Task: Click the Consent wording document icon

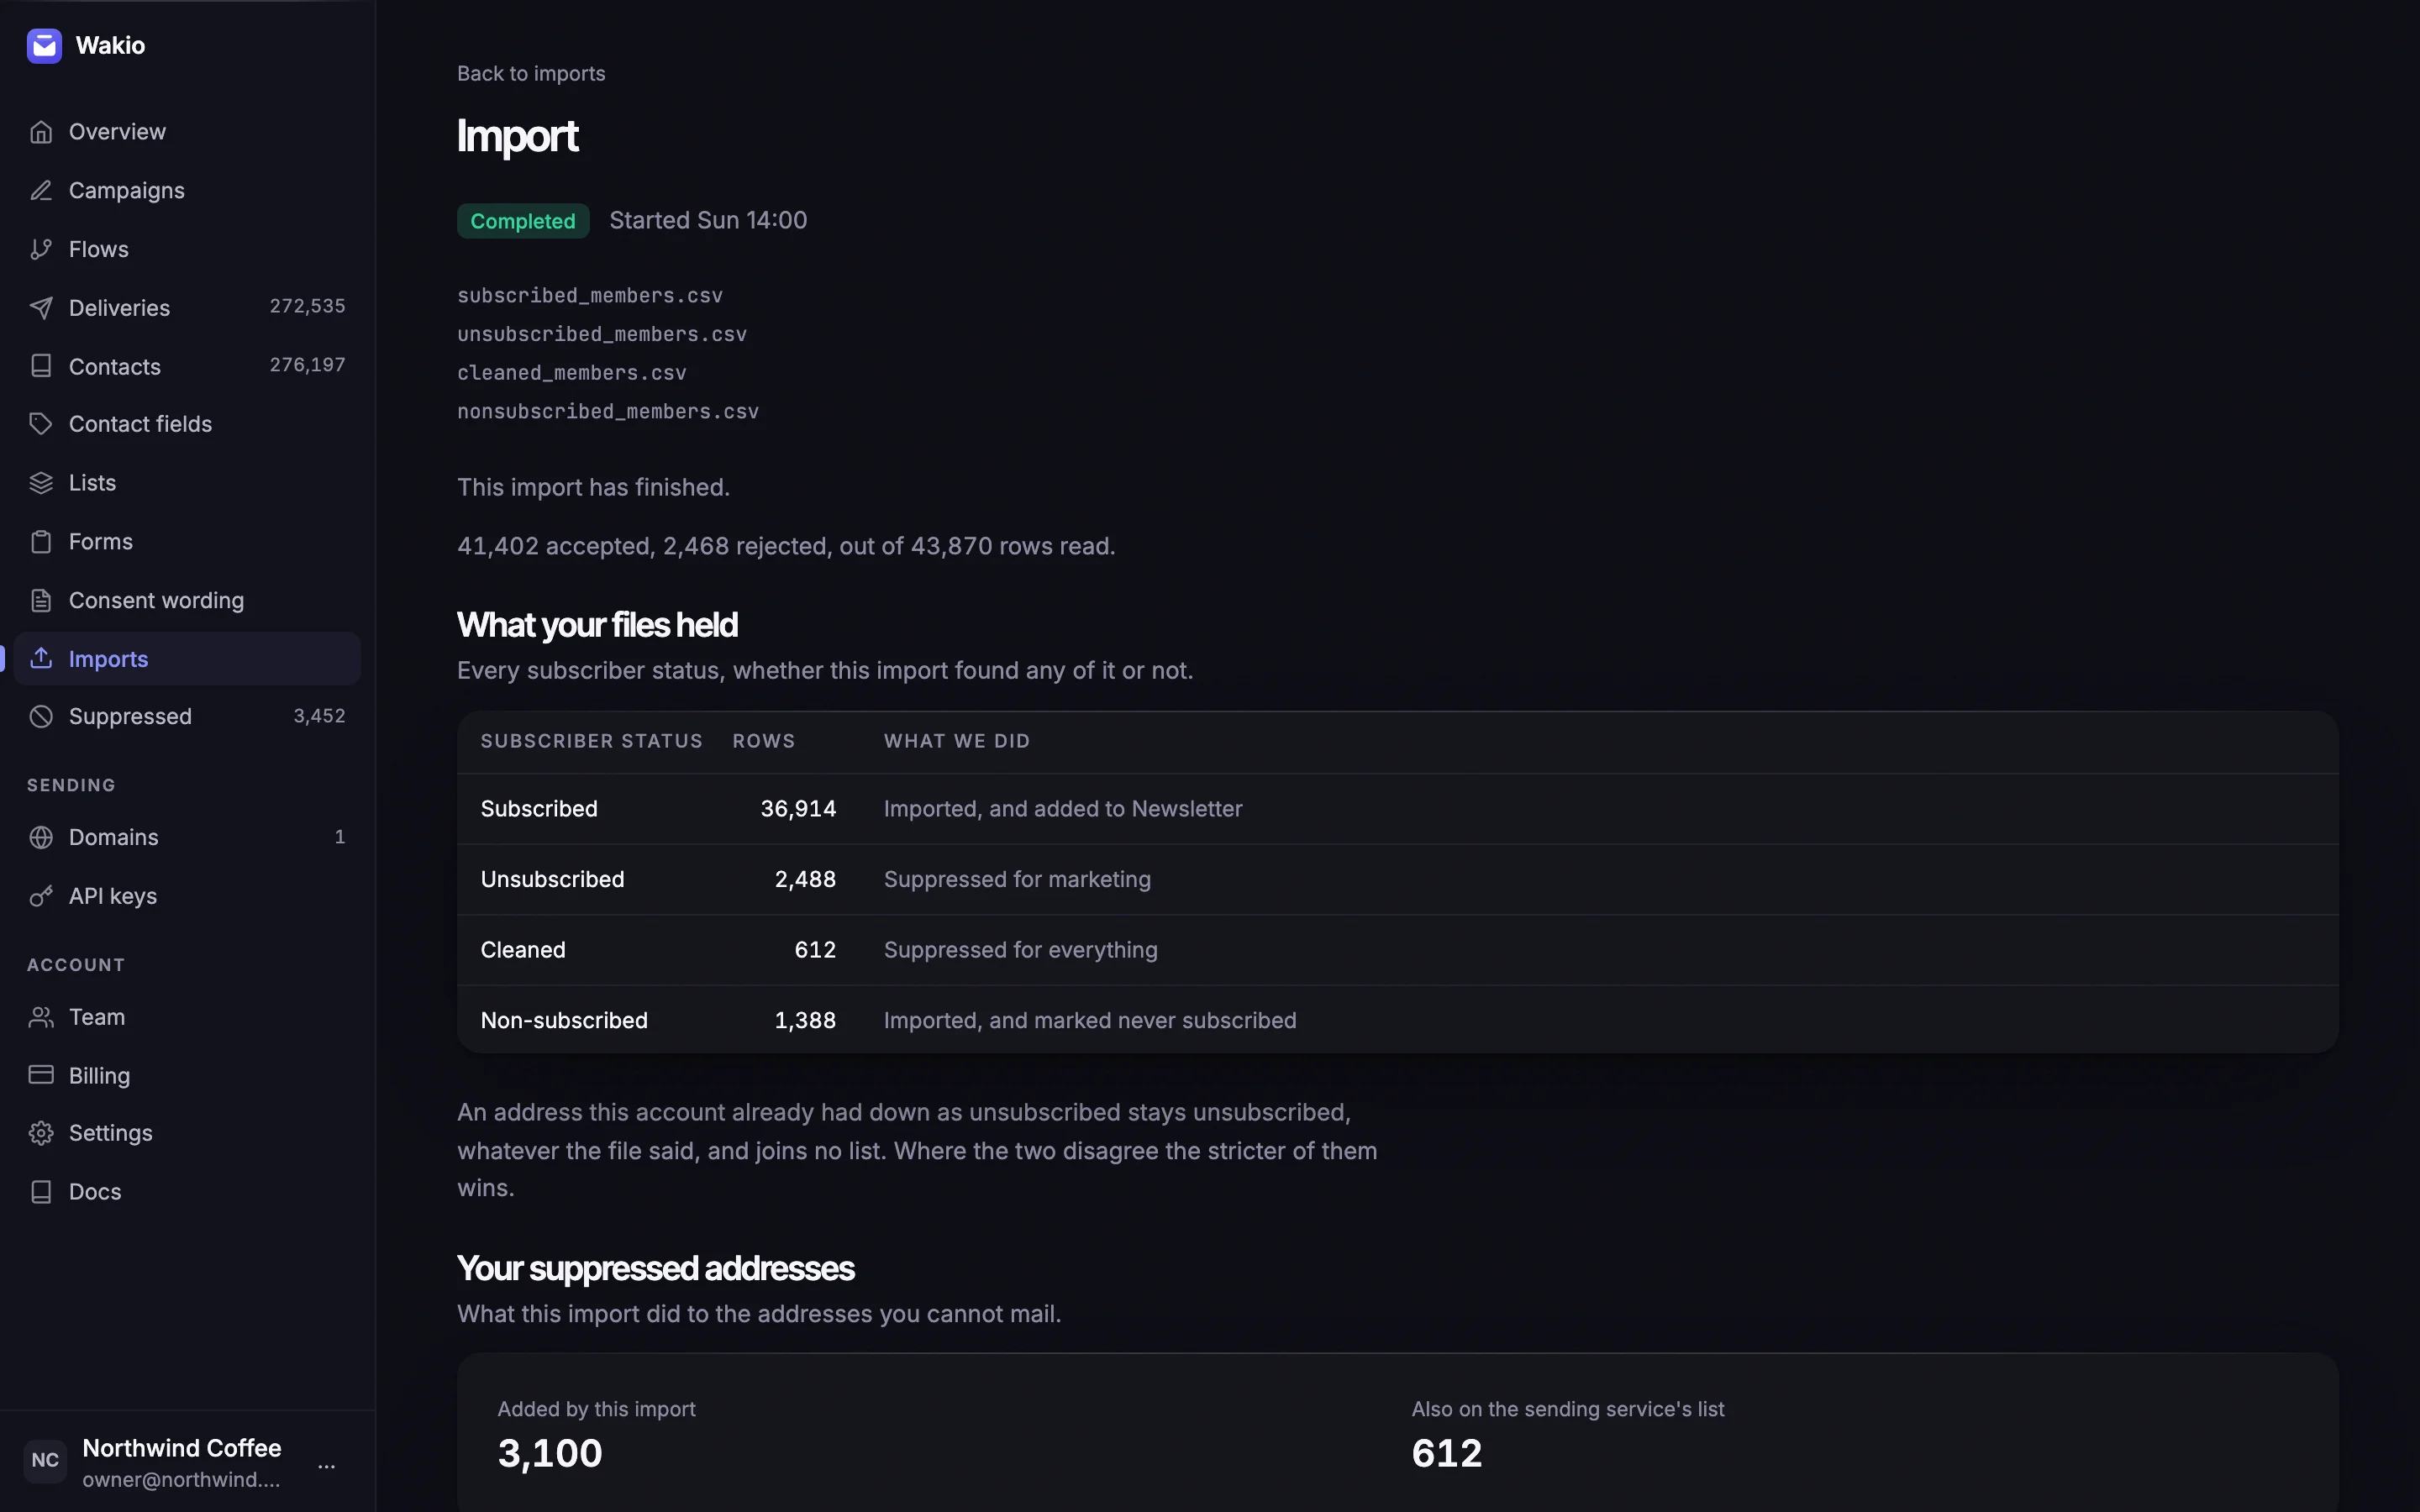Action: point(41,600)
